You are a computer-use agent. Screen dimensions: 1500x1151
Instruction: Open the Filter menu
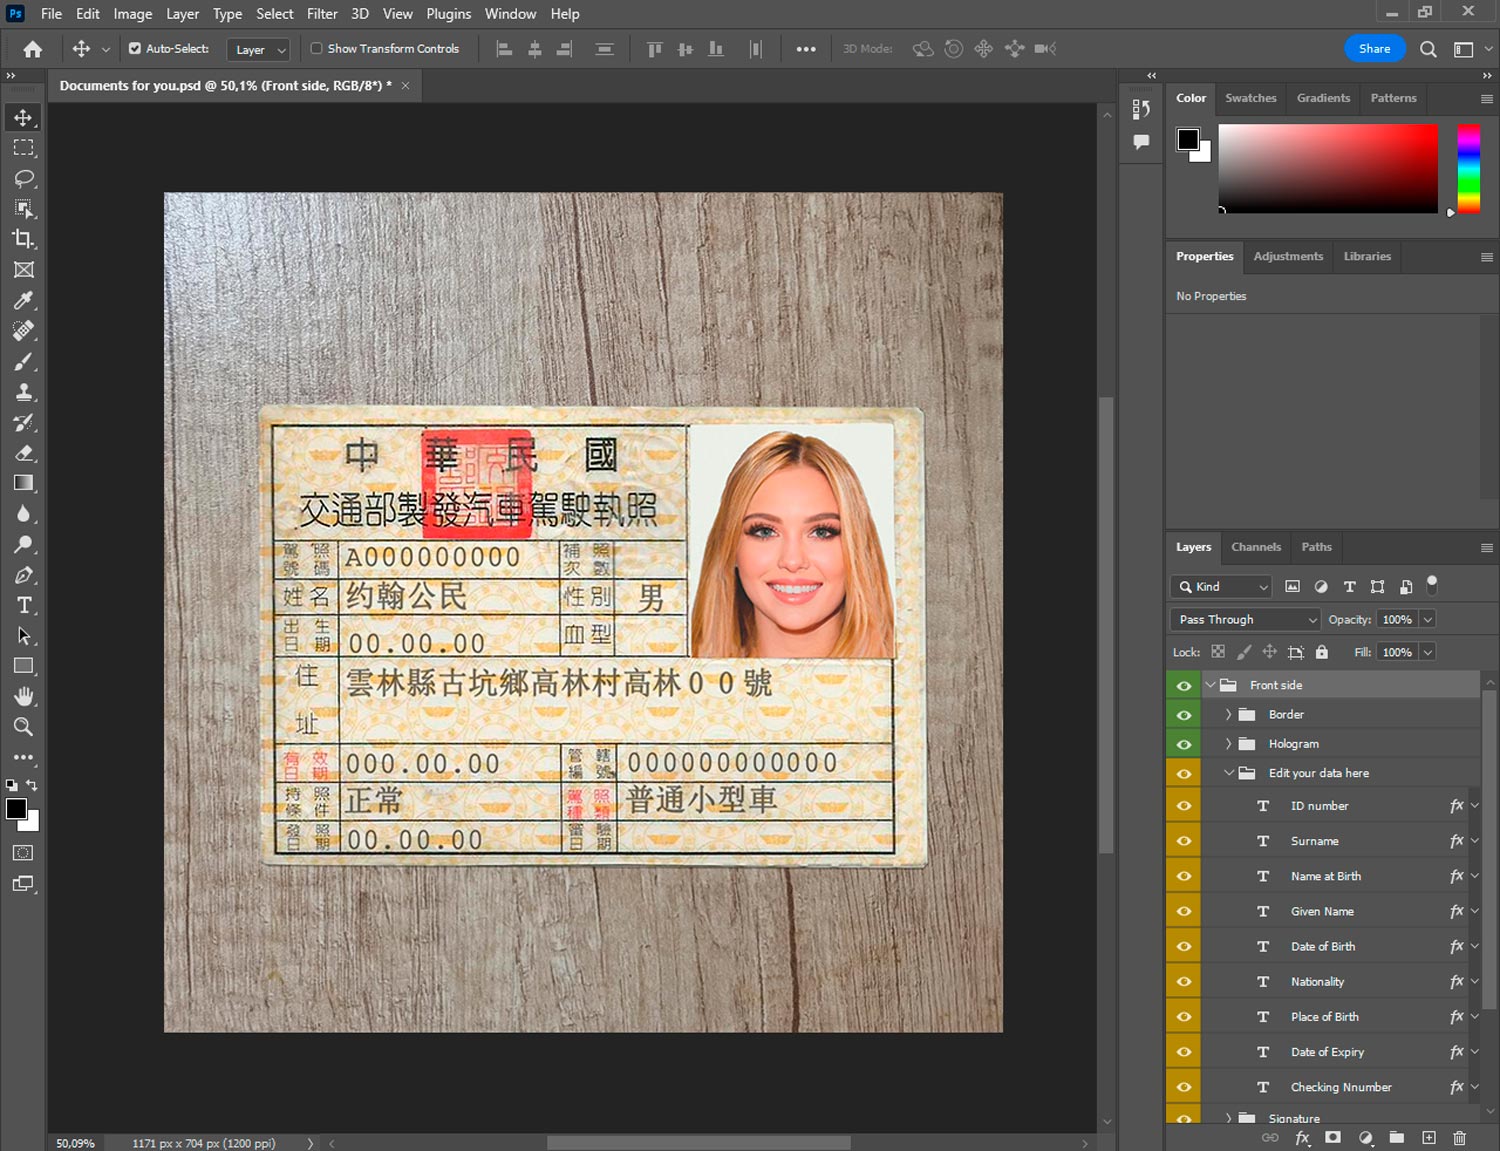[x=321, y=14]
